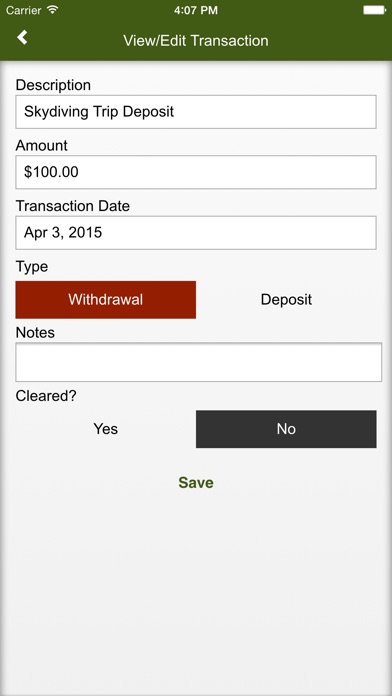Viewport: 392px width, 696px height.
Task: Open the Apr 3, 2015 date picker
Action: pyautogui.click(x=196, y=233)
